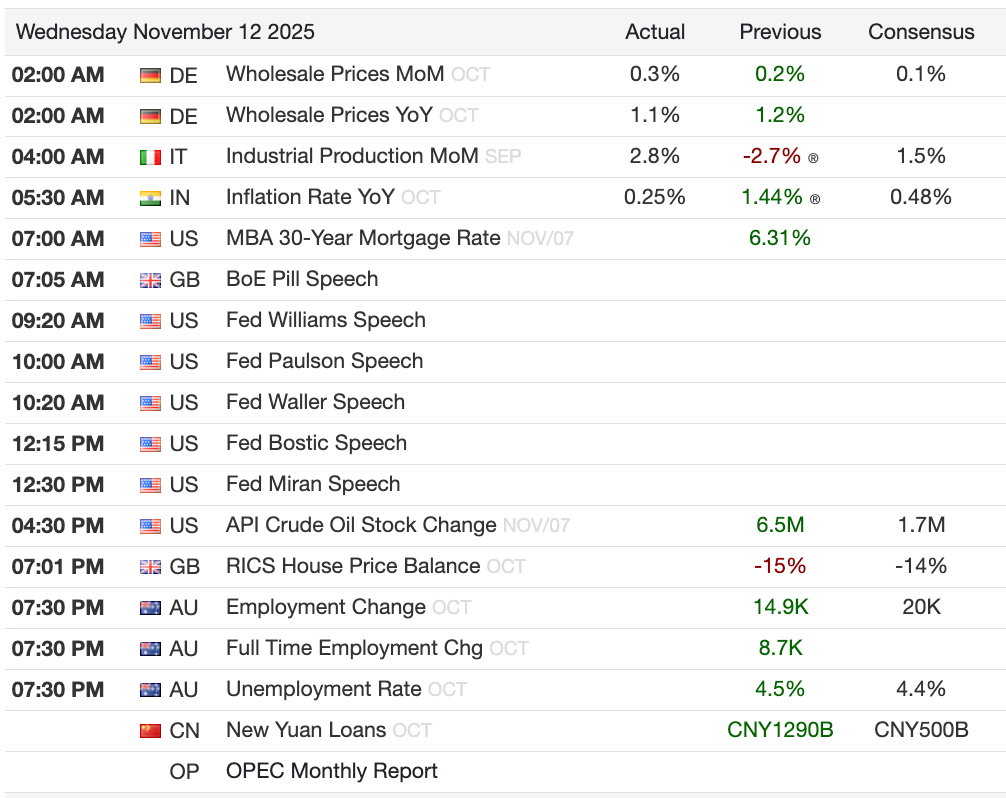Open Australia Employment Change link
Screen dimensions: 1006x798
tap(326, 607)
